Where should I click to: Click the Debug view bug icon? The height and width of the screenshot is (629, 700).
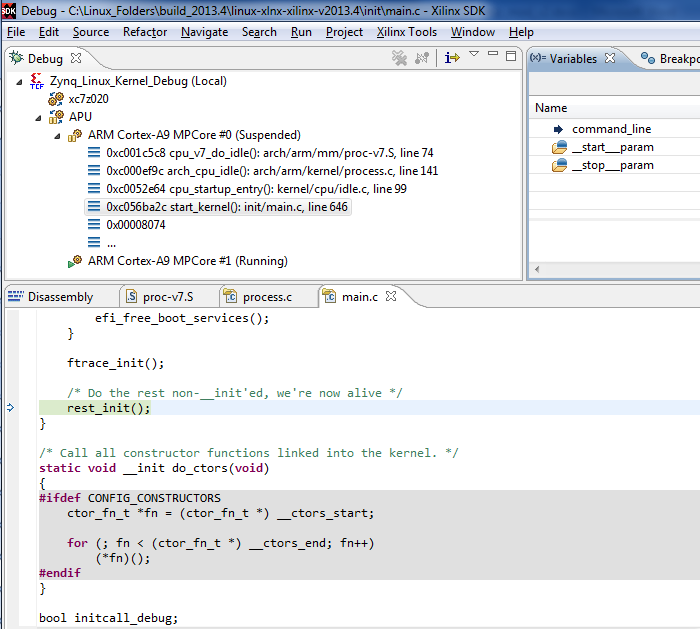click(x=17, y=58)
